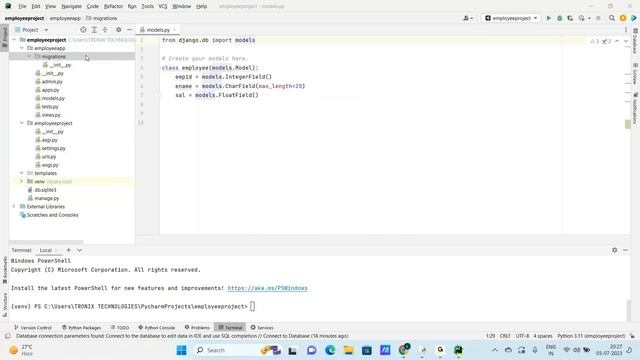Open File Explorer from taskbar

[349, 350]
